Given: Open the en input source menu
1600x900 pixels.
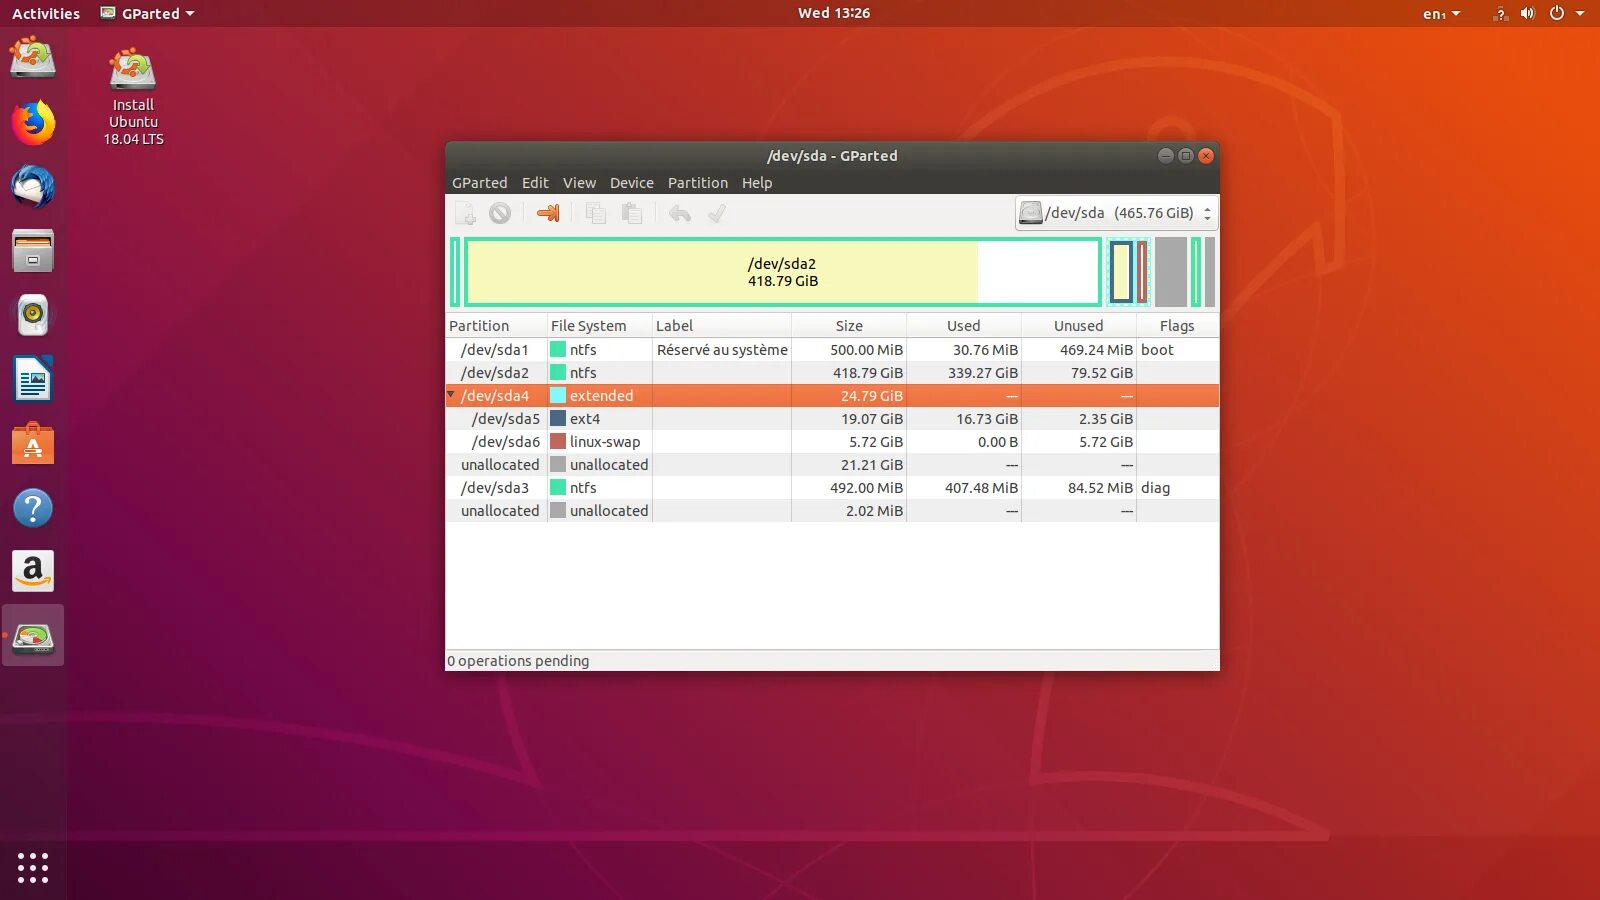Looking at the screenshot, I should 1441,14.
